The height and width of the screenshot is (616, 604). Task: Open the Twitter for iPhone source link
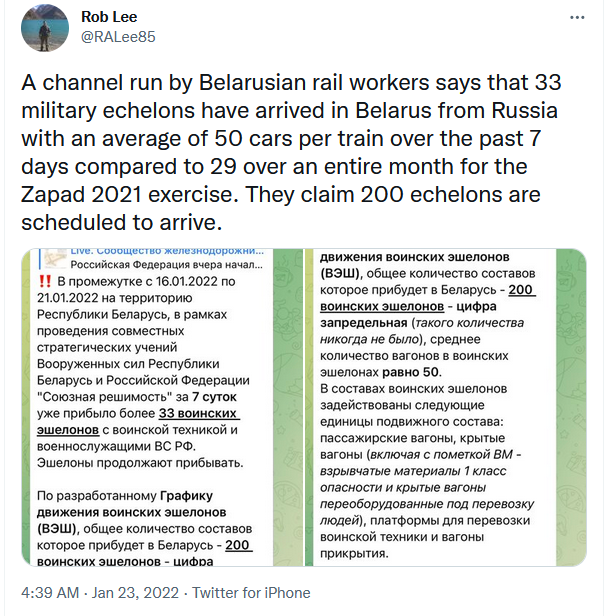click(251, 592)
